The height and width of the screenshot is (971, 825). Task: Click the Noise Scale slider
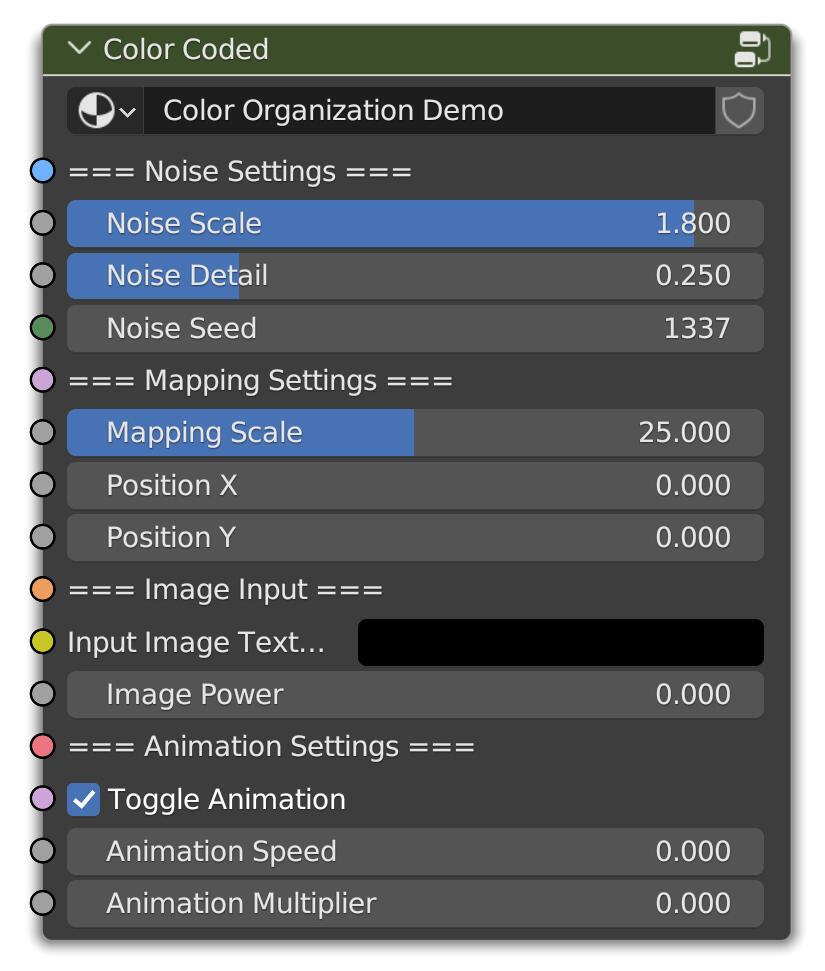tap(414, 223)
